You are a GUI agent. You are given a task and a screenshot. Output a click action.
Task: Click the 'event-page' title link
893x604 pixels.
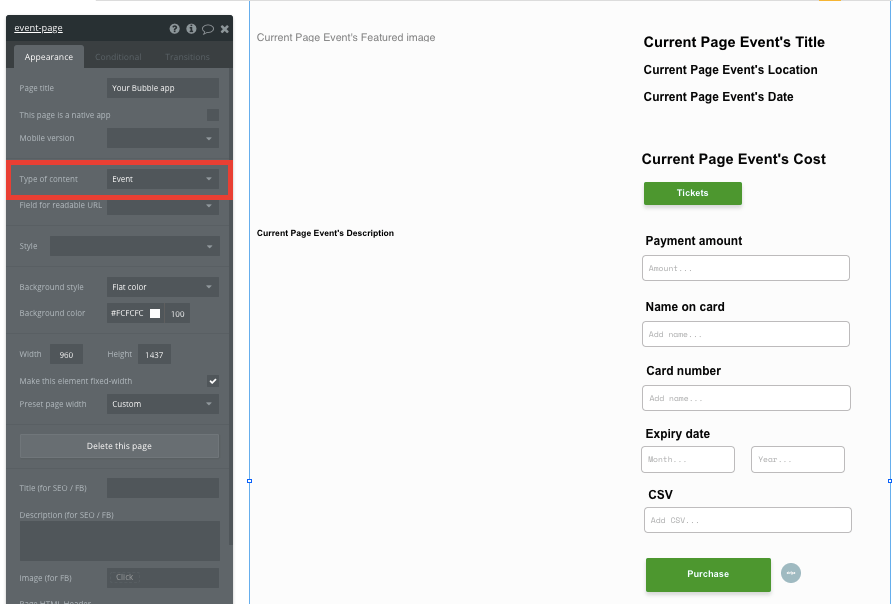[x=38, y=27]
